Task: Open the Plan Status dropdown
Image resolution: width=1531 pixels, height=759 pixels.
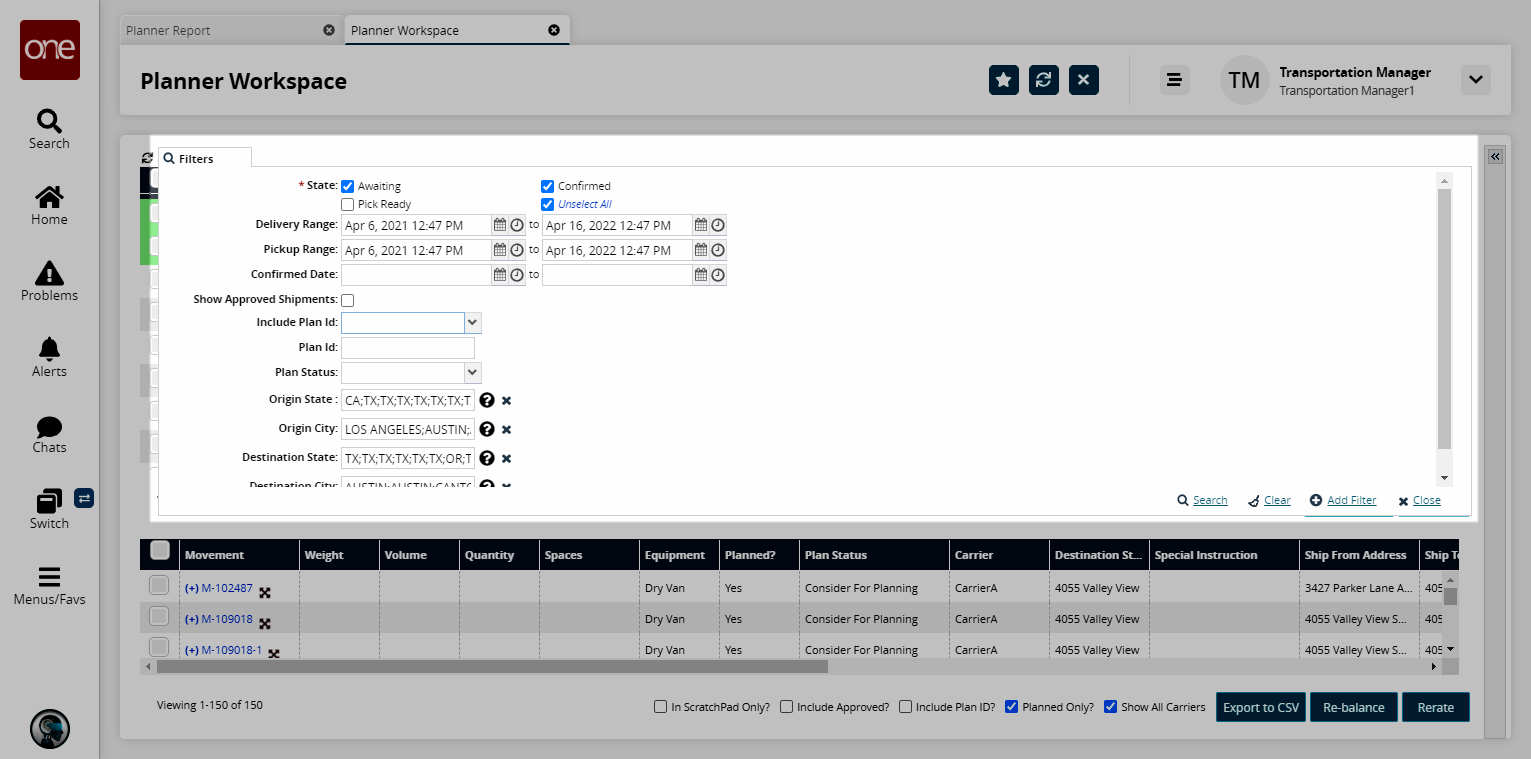Action: click(473, 372)
